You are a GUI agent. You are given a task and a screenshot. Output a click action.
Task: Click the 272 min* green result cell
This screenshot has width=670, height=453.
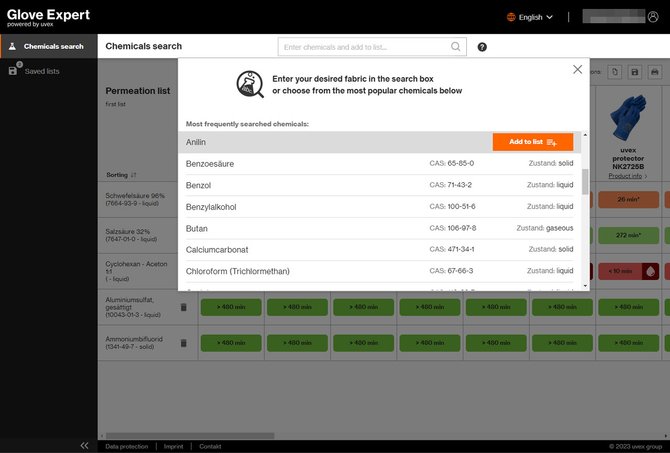pos(628,235)
